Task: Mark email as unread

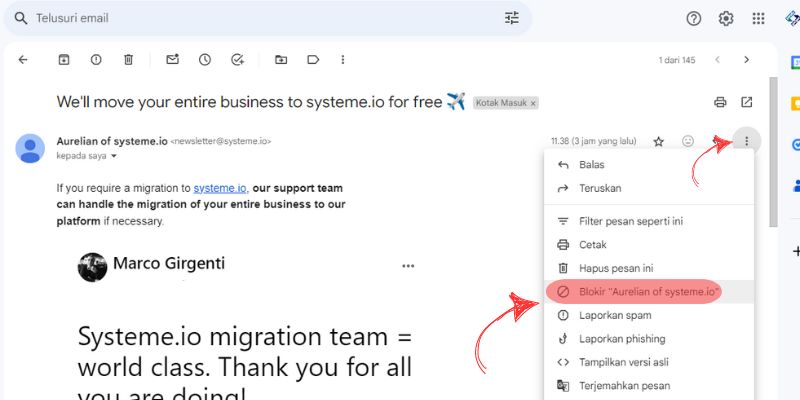Action: [172, 60]
